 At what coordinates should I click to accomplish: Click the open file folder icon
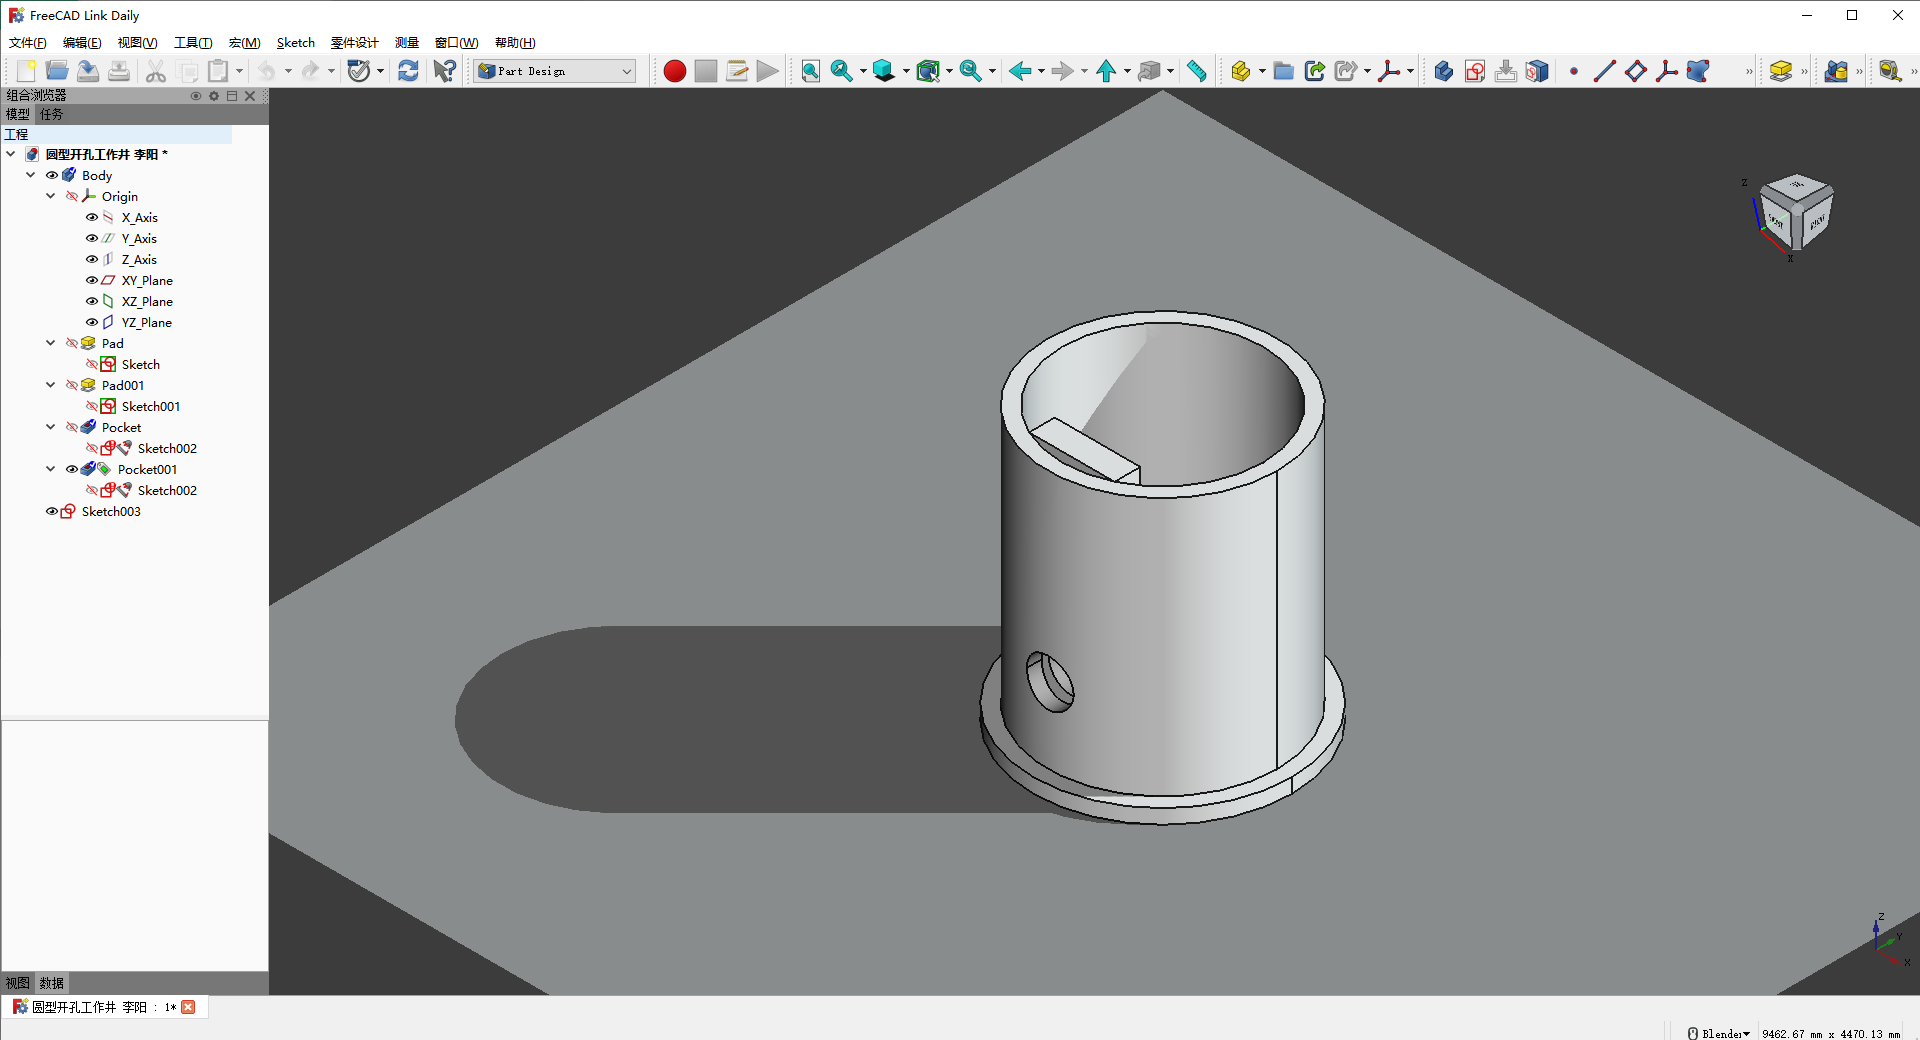click(x=57, y=71)
